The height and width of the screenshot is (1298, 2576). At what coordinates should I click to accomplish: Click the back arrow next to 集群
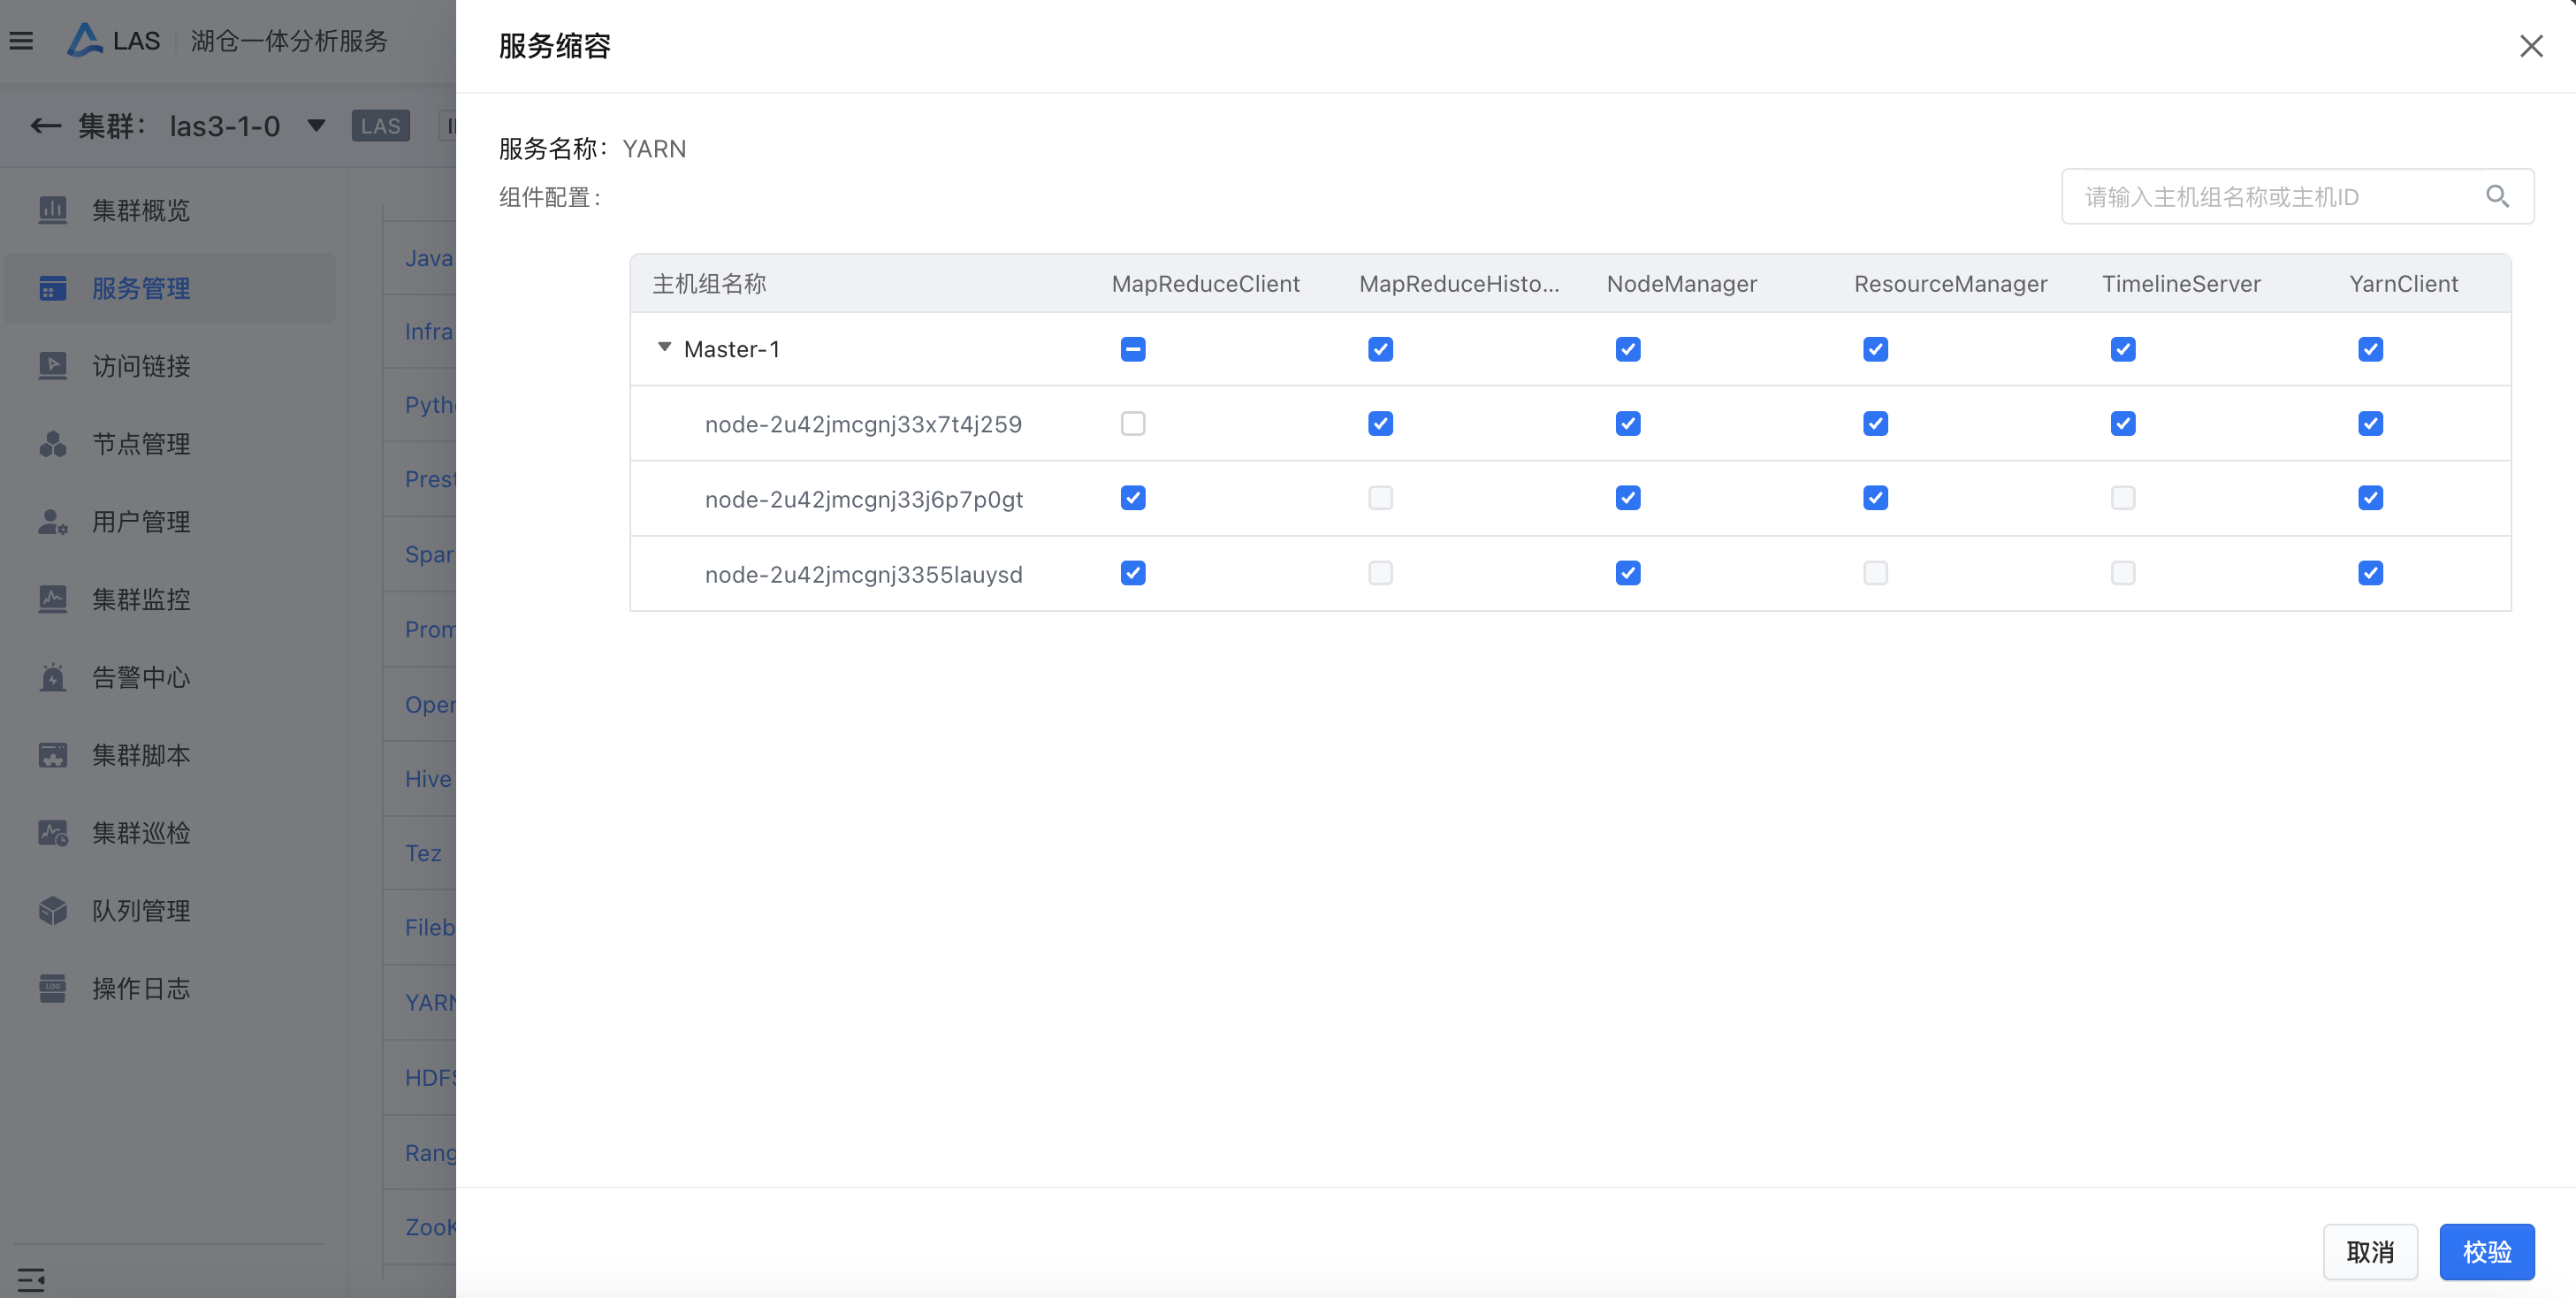click(x=45, y=126)
